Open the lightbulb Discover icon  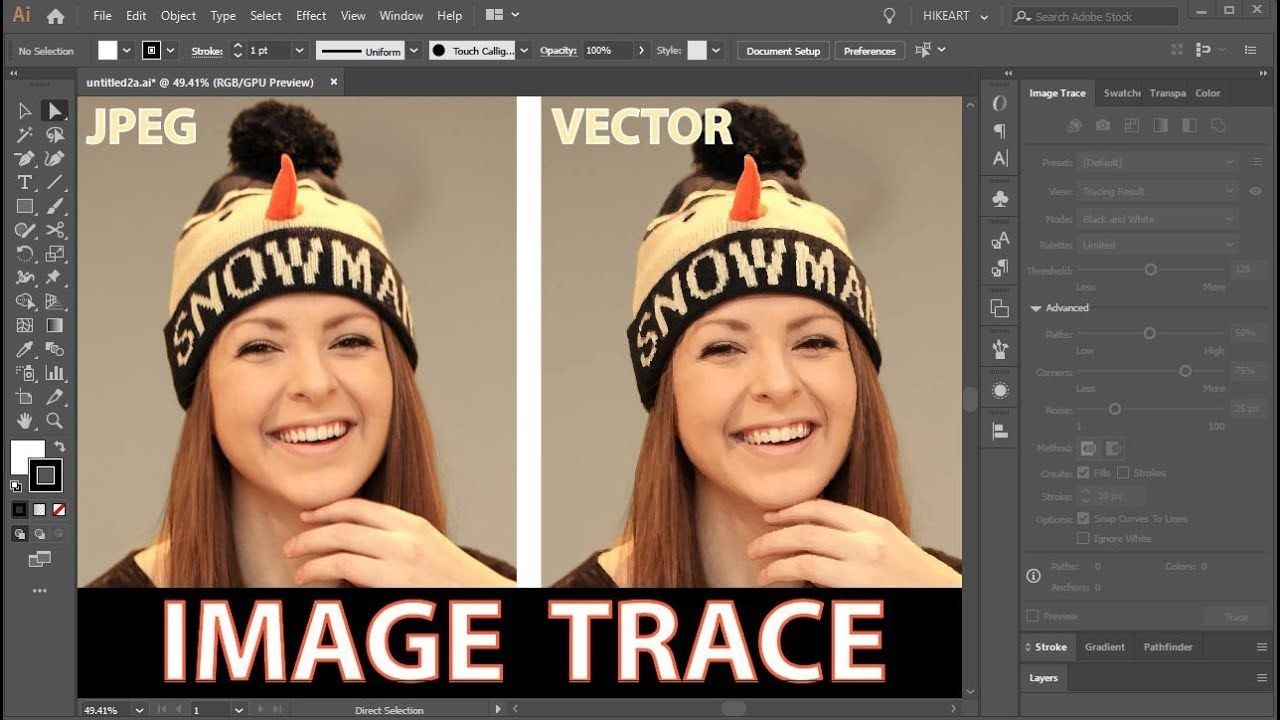(888, 16)
